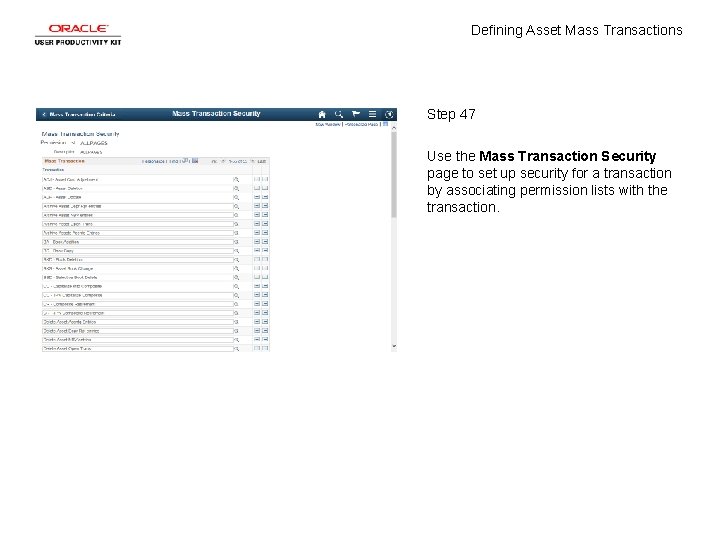Add a row after Asset Cost Adjustment

tap(257, 180)
